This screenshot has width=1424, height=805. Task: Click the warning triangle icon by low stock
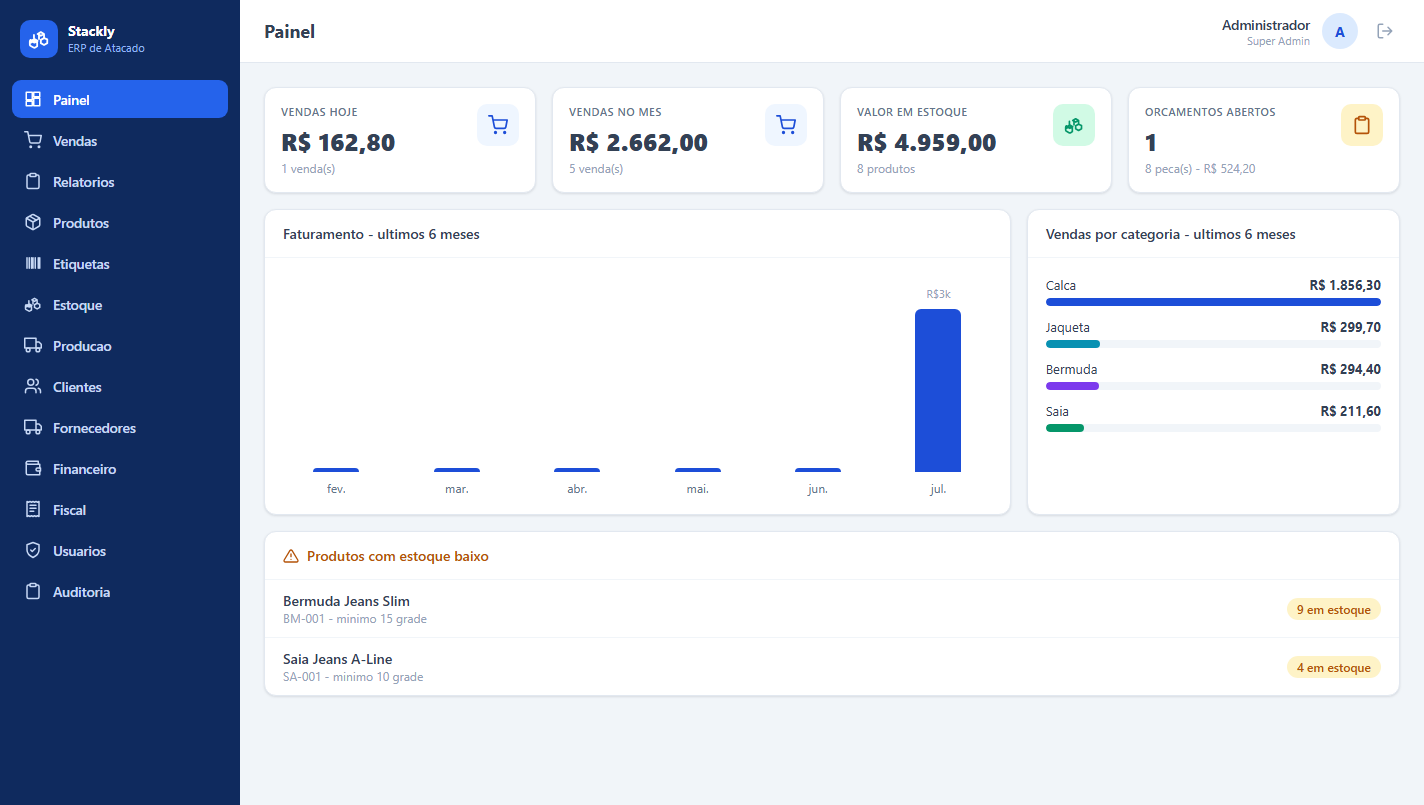291,556
